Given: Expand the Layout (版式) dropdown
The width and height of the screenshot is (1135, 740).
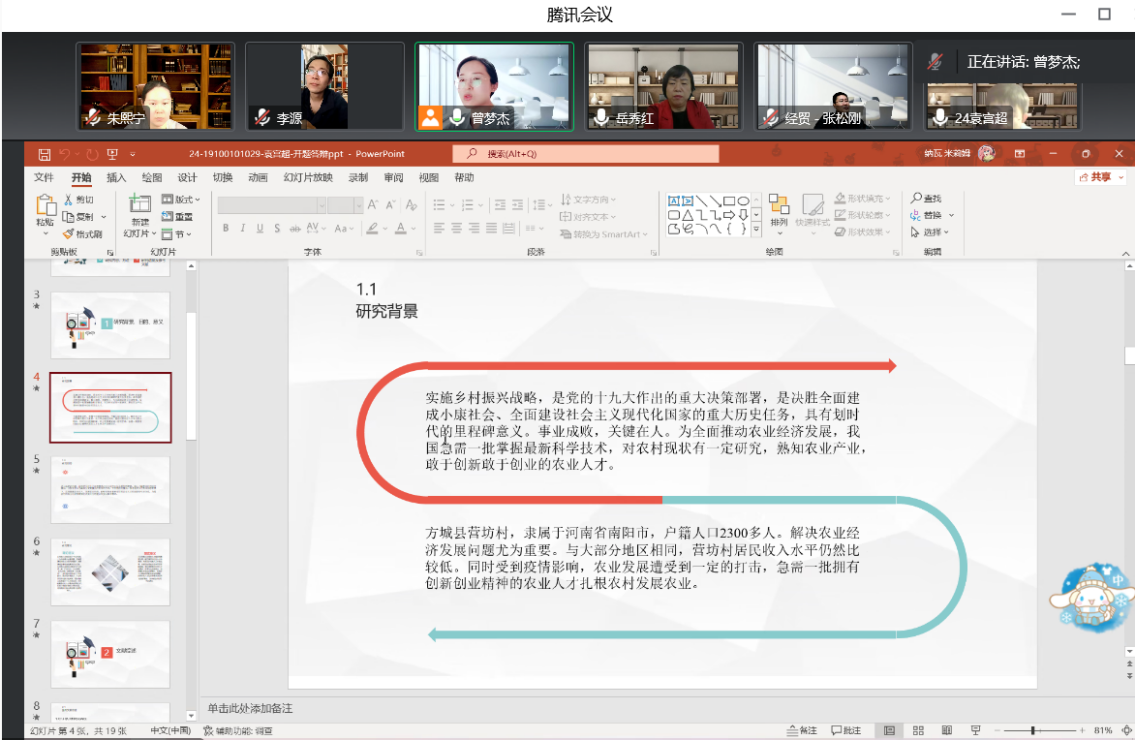Looking at the screenshot, I should tap(181, 199).
